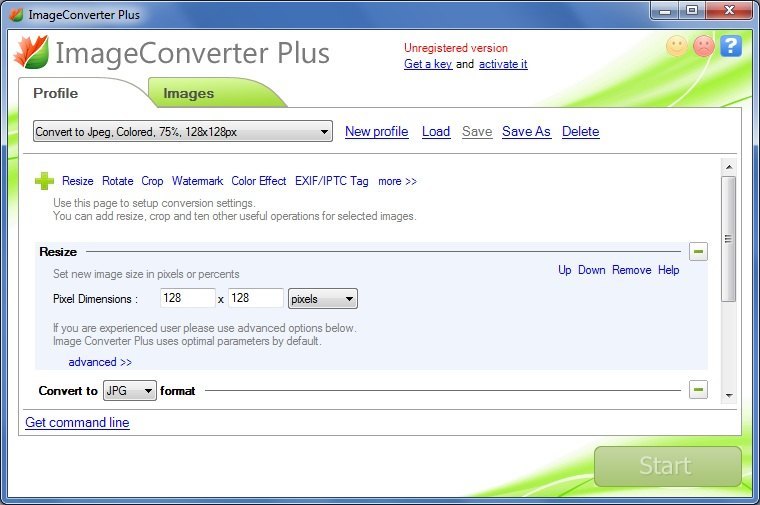
Task: Close the ImageConverter Plus window
Action: (x=729, y=11)
